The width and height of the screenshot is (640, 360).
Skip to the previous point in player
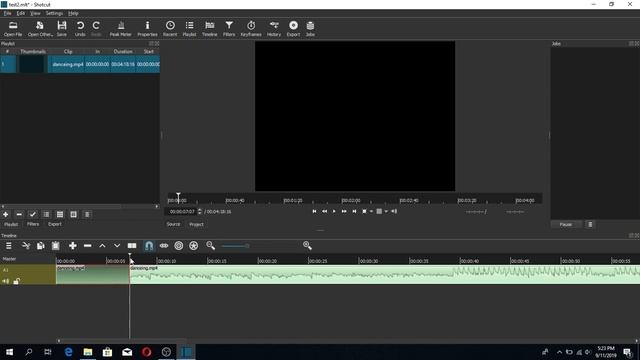pyautogui.click(x=314, y=211)
